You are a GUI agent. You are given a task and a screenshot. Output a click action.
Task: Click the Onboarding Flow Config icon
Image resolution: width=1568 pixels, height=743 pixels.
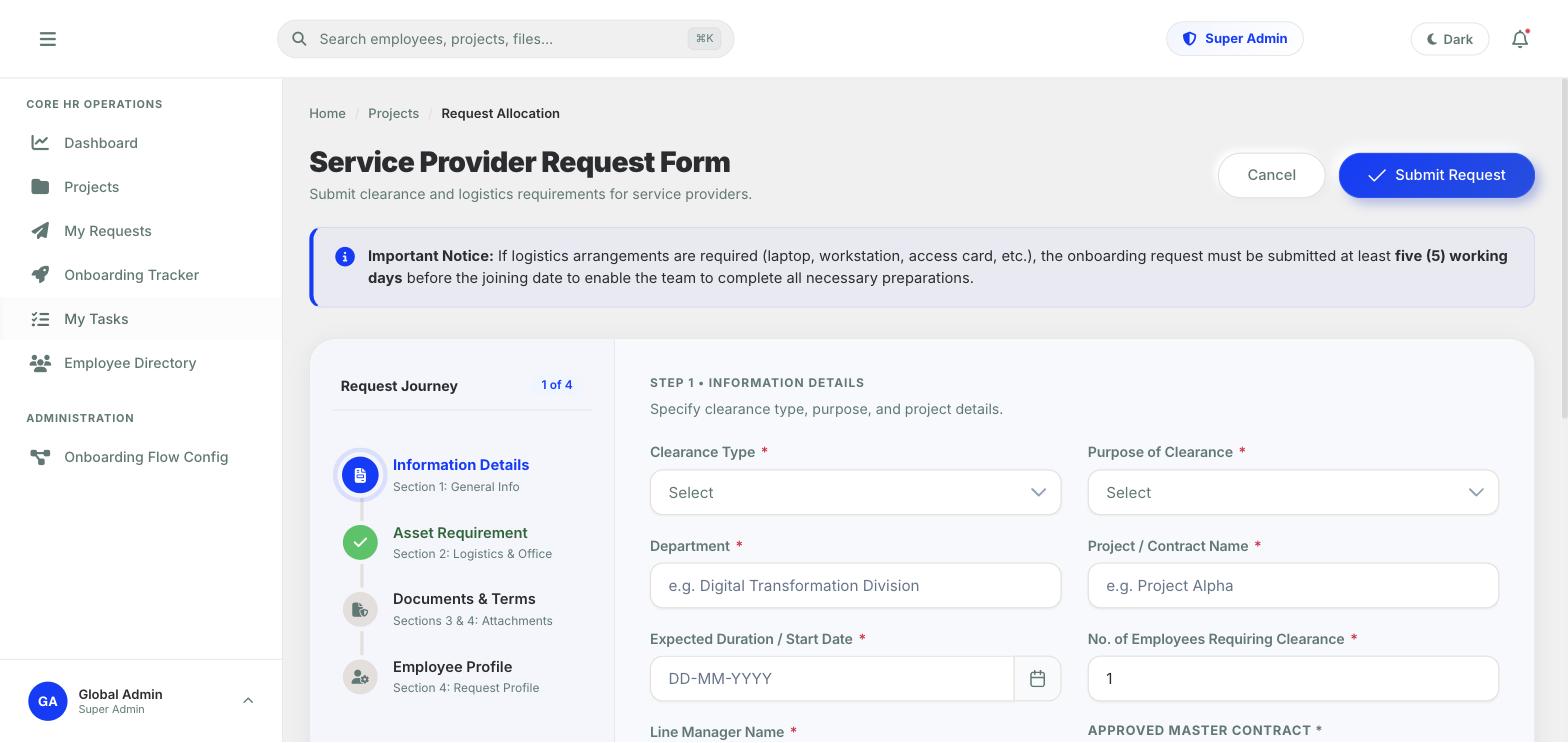click(40, 457)
